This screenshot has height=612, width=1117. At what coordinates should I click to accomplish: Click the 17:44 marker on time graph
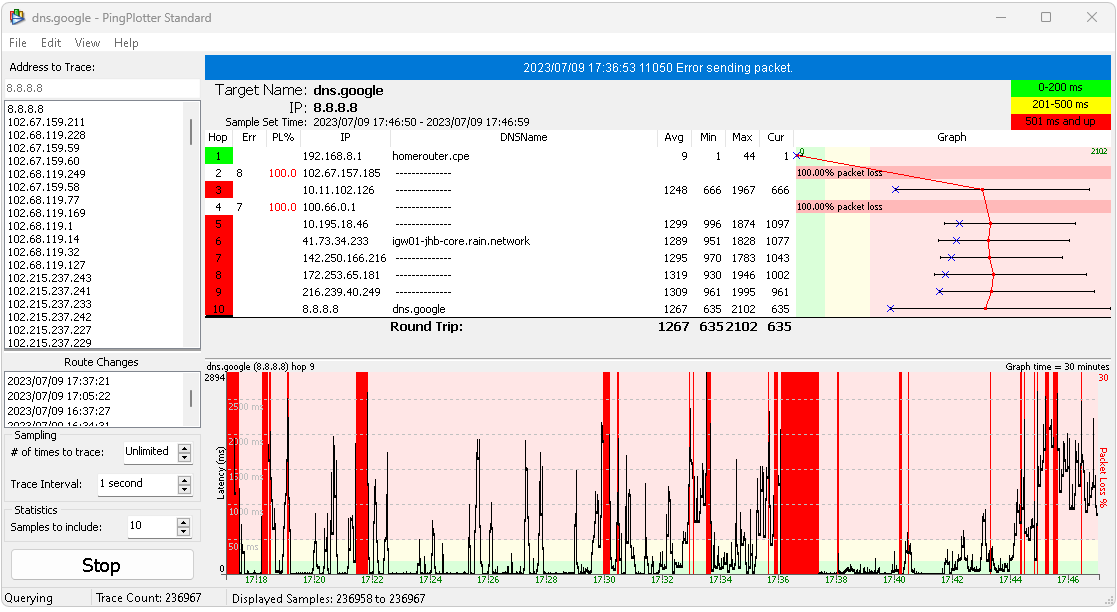[1010, 580]
